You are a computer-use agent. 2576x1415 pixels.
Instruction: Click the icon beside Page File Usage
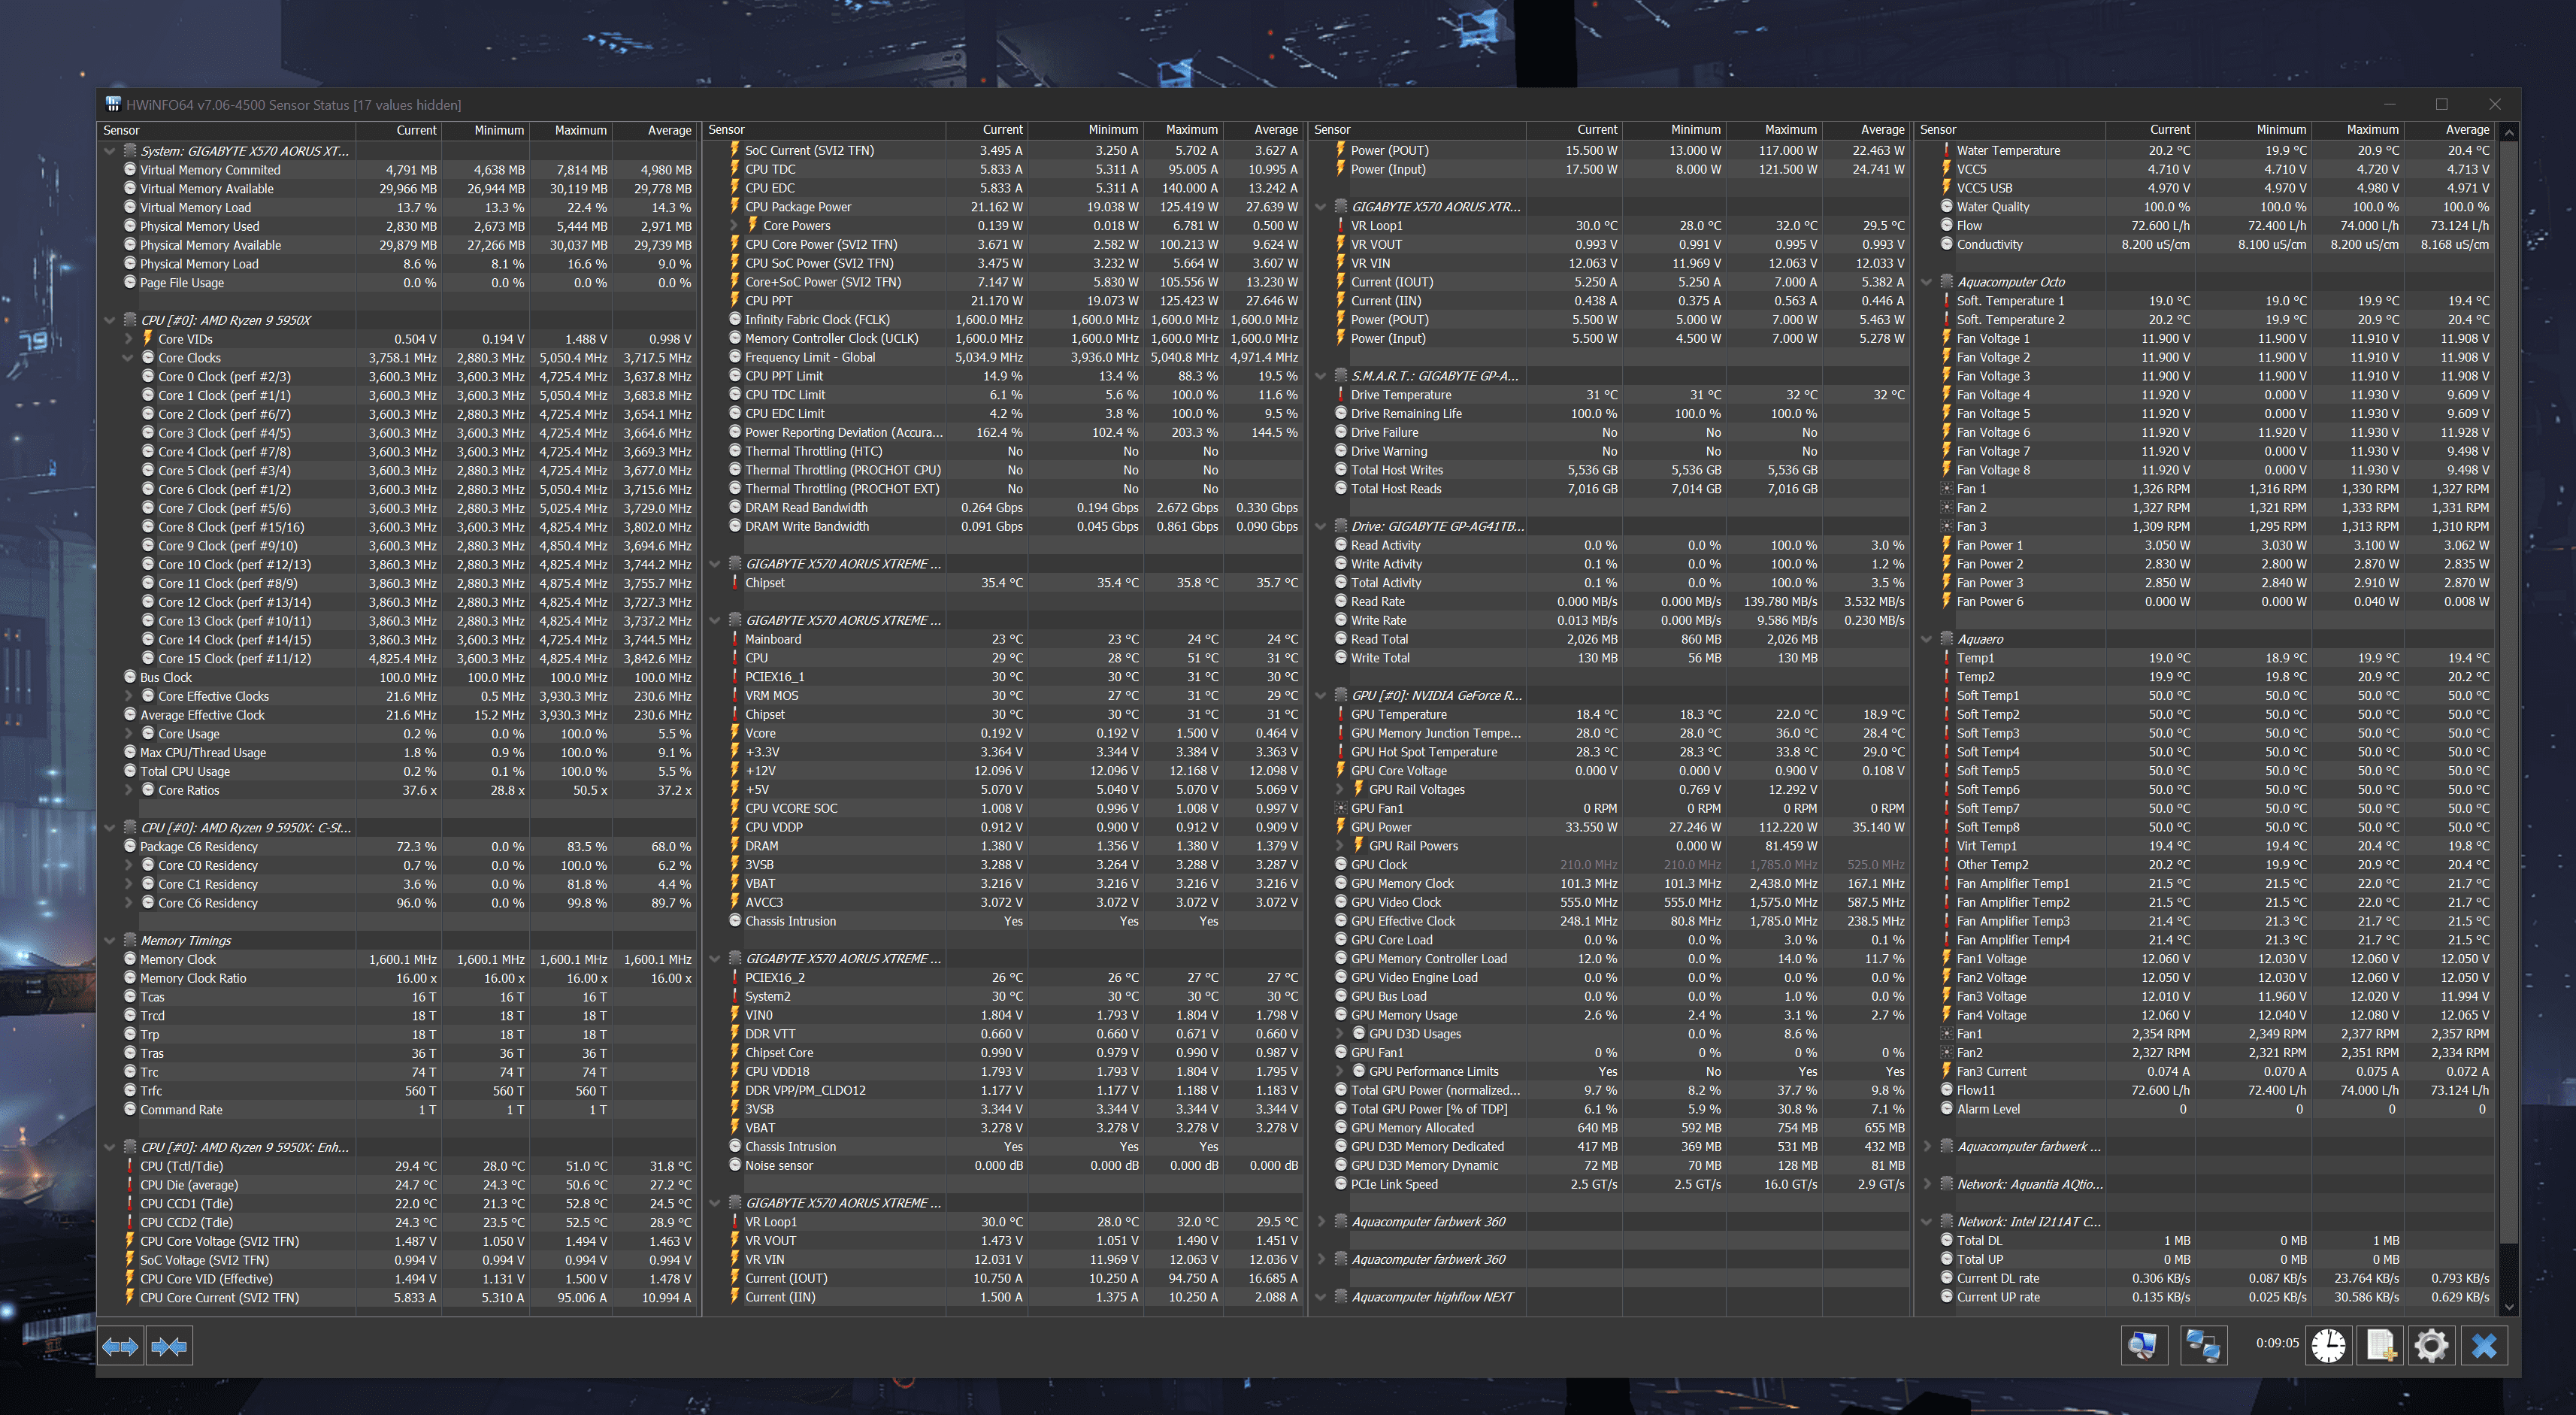click(130, 282)
